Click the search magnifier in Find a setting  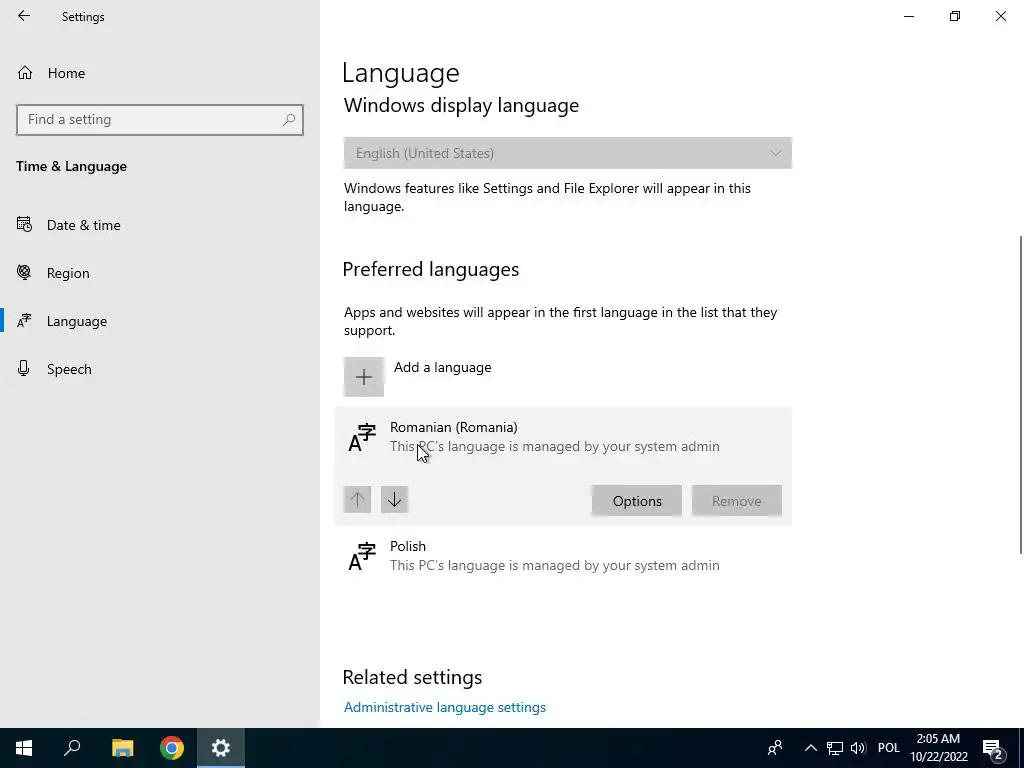289,120
